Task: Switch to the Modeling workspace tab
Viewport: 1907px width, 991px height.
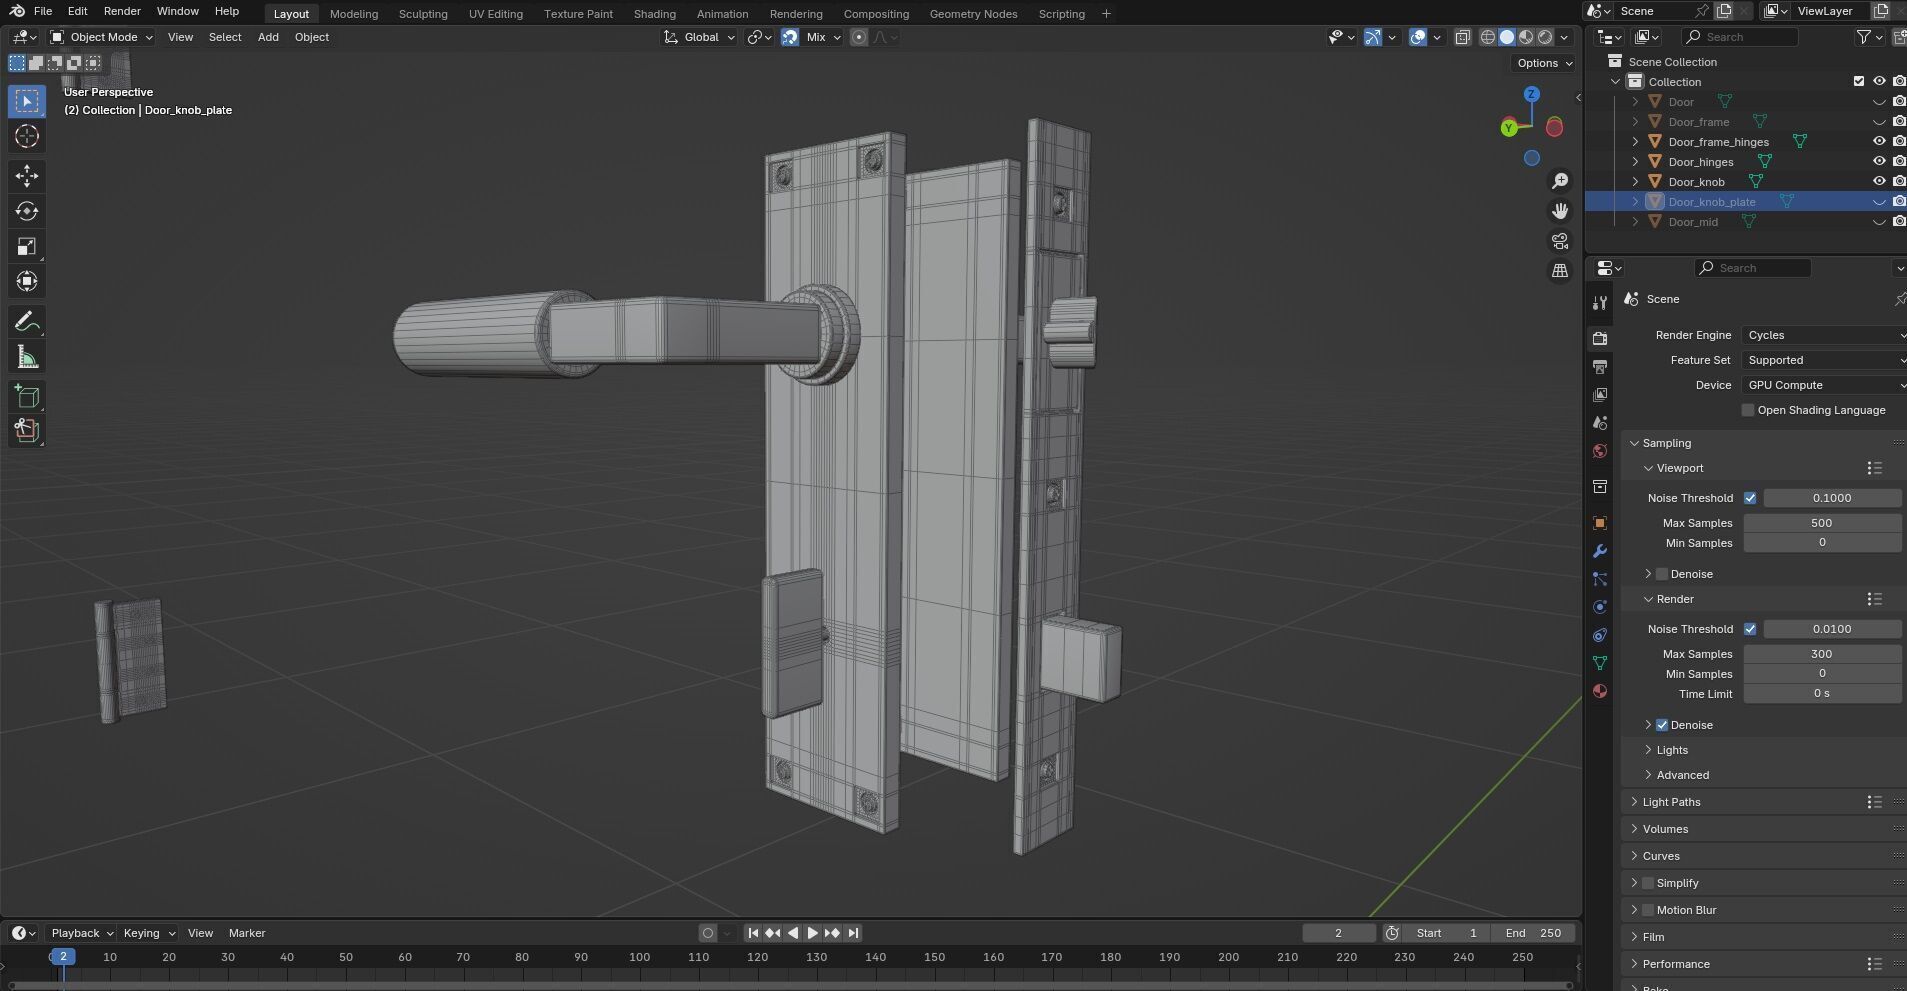Action: (354, 14)
